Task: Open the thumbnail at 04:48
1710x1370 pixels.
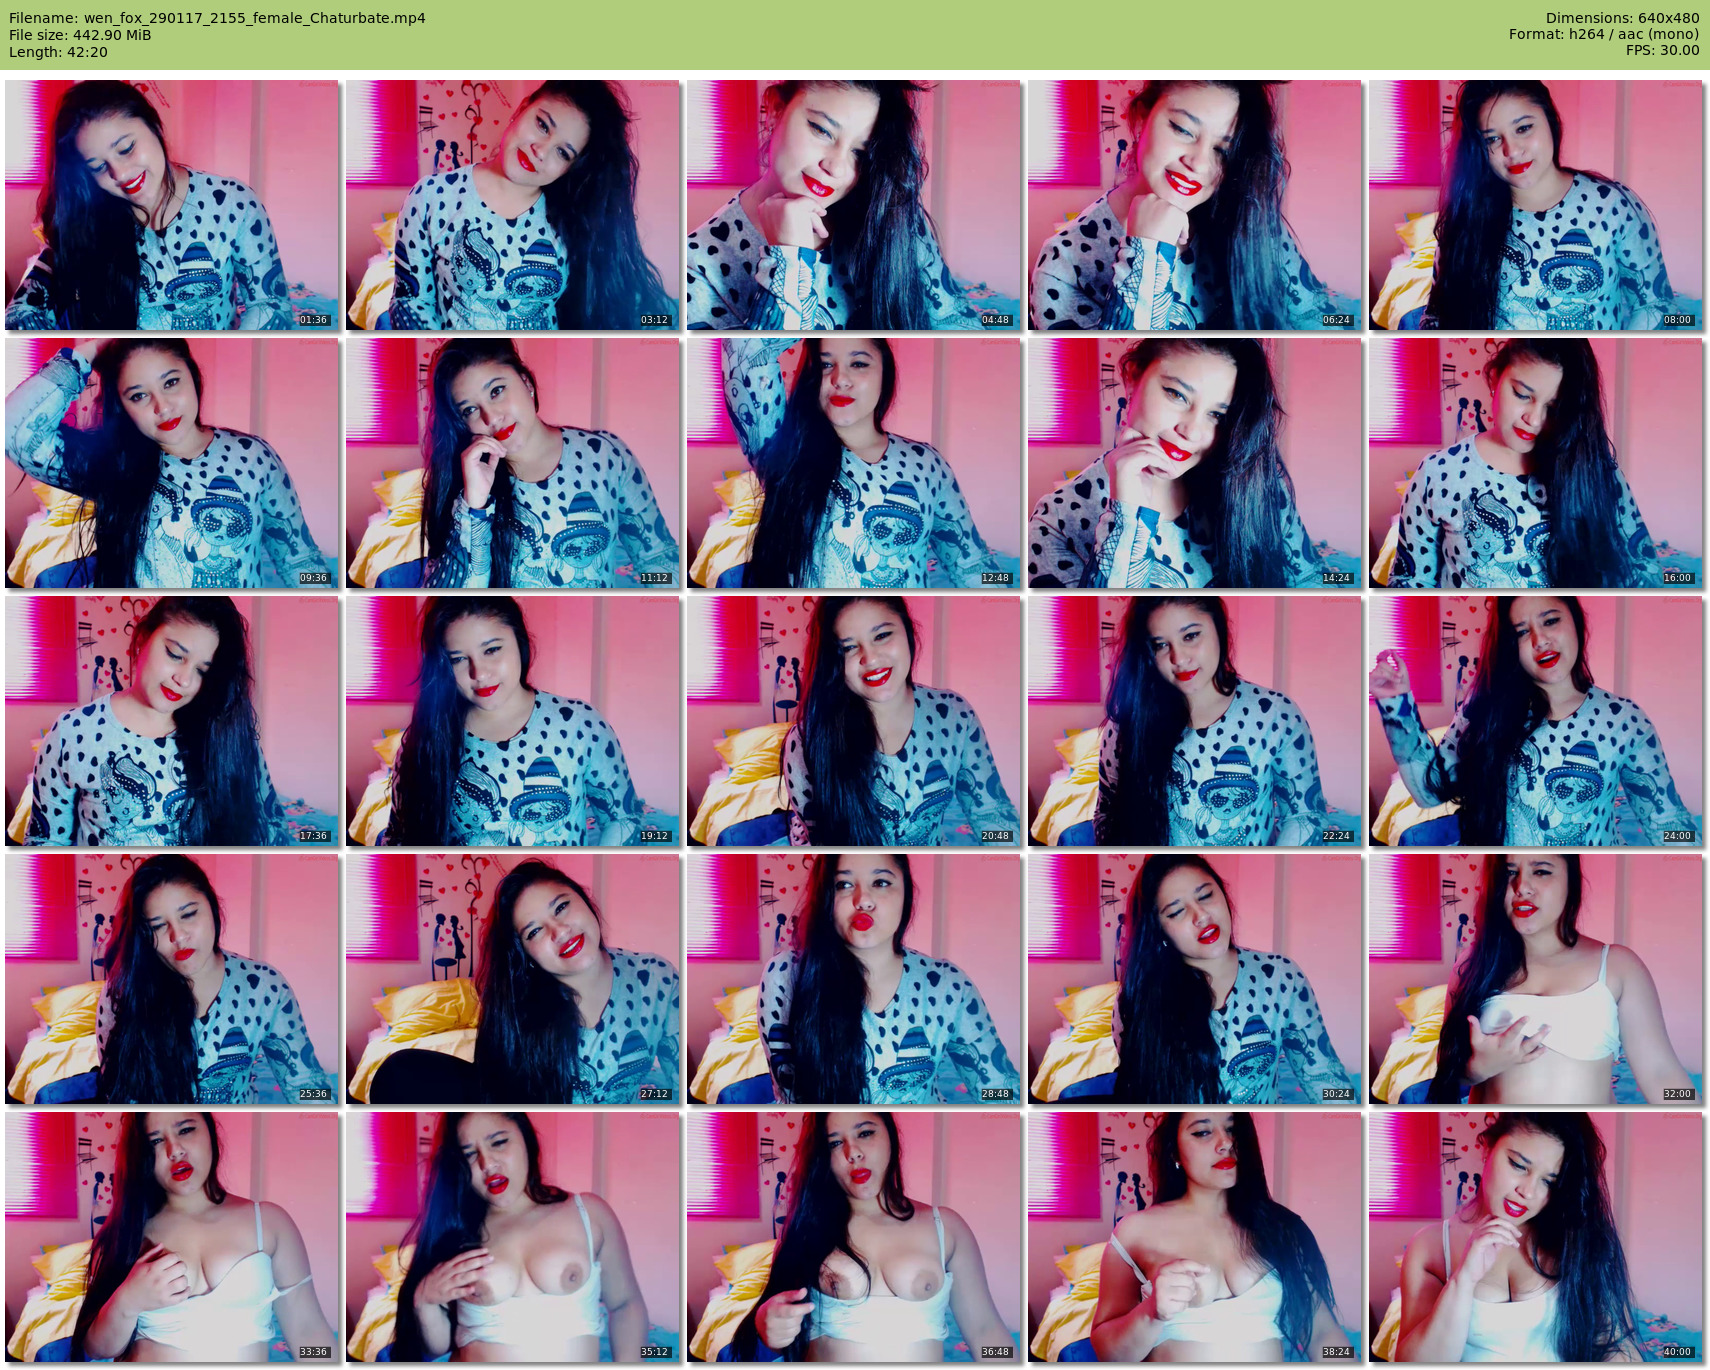Action: pyautogui.click(x=853, y=205)
